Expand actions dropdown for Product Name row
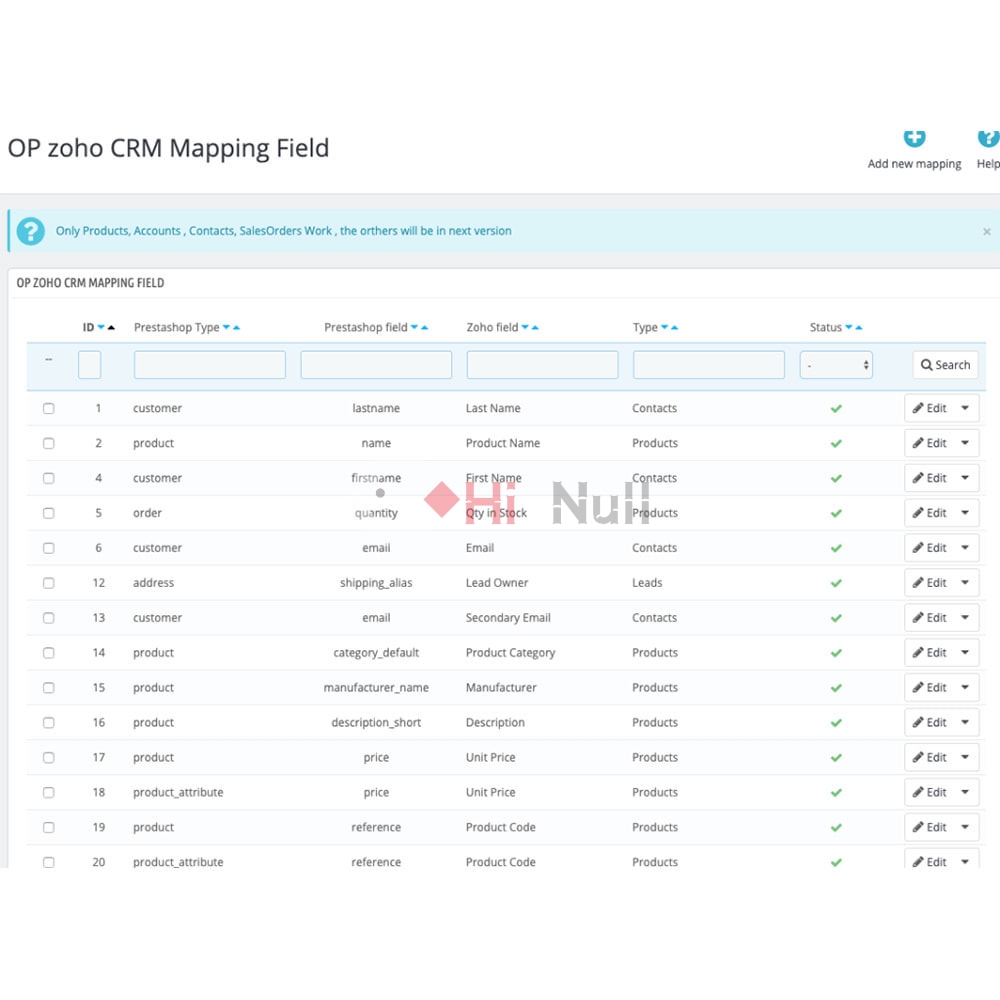The height and width of the screenshot is (1000, 1000). [x=965, y=443]
